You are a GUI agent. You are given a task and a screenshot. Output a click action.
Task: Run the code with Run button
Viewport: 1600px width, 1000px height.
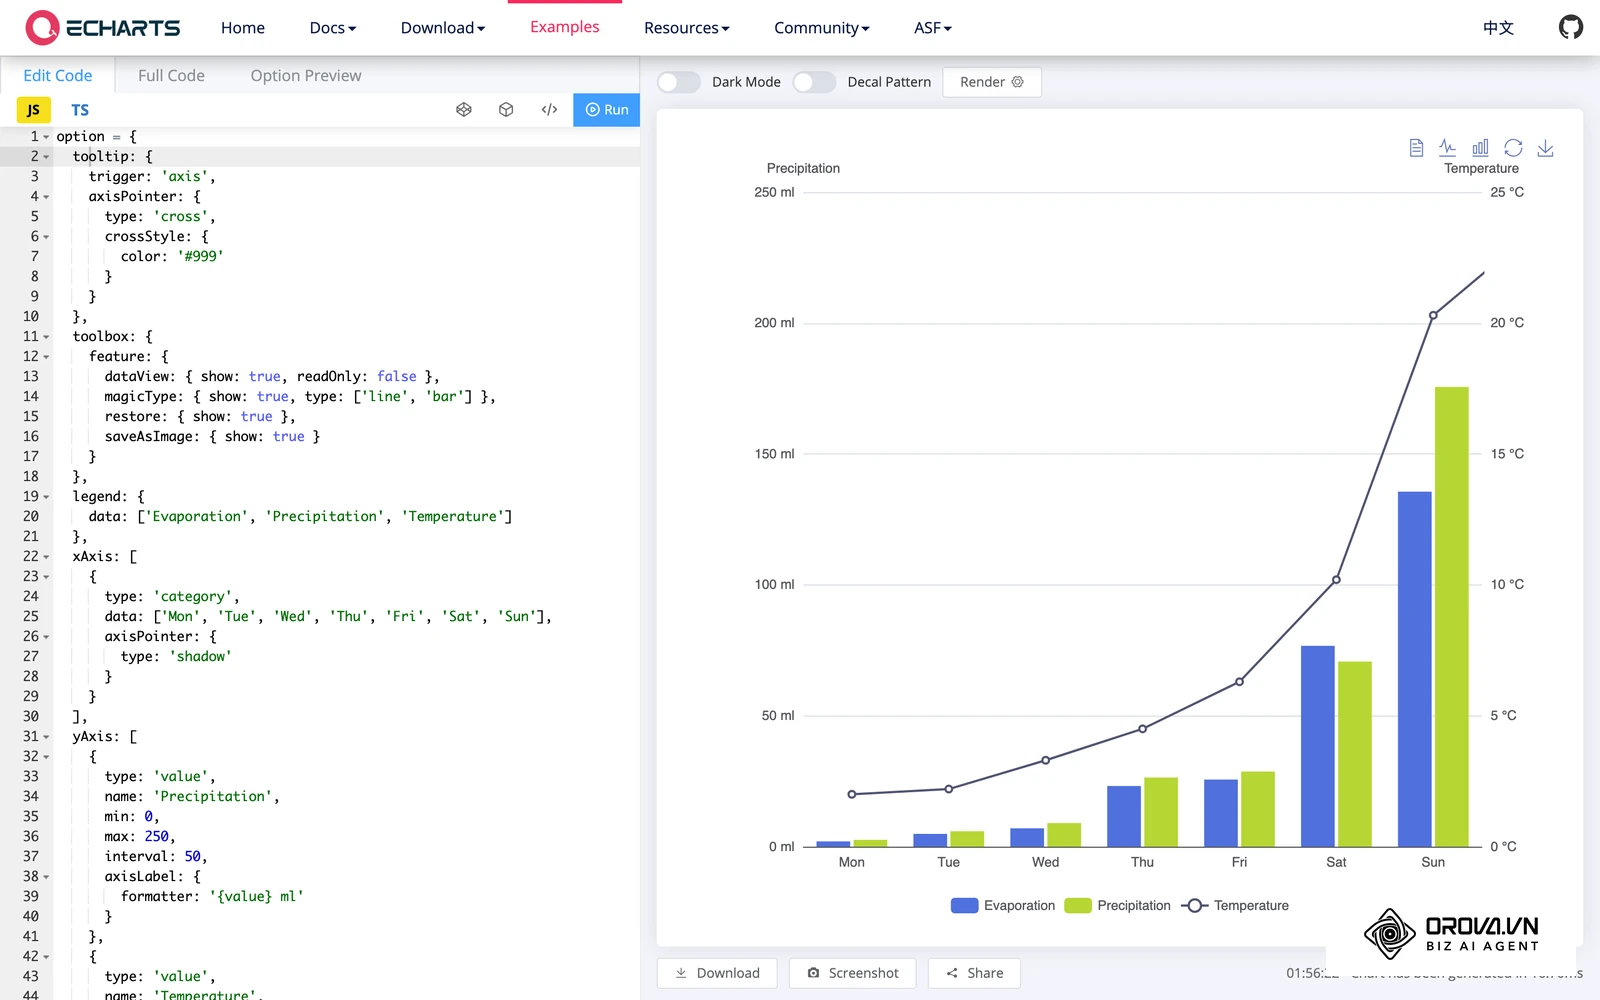click(607, 110)
